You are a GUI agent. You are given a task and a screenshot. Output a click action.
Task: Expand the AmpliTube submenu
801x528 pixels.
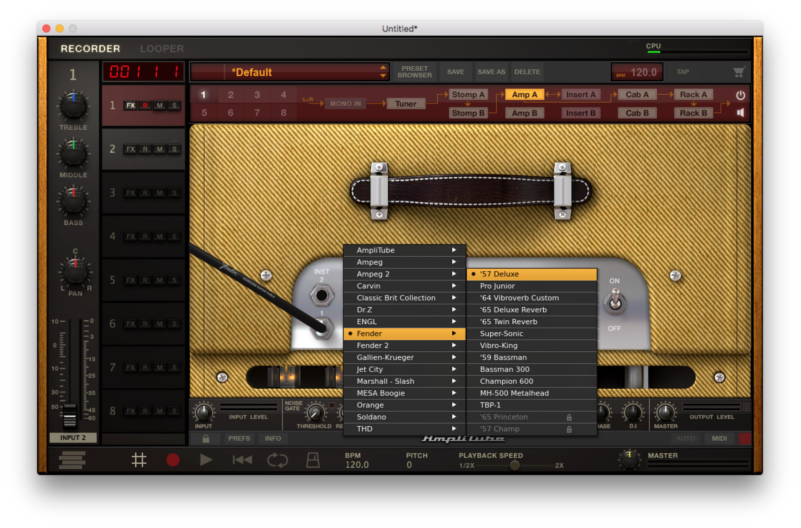tap(405, 250)
